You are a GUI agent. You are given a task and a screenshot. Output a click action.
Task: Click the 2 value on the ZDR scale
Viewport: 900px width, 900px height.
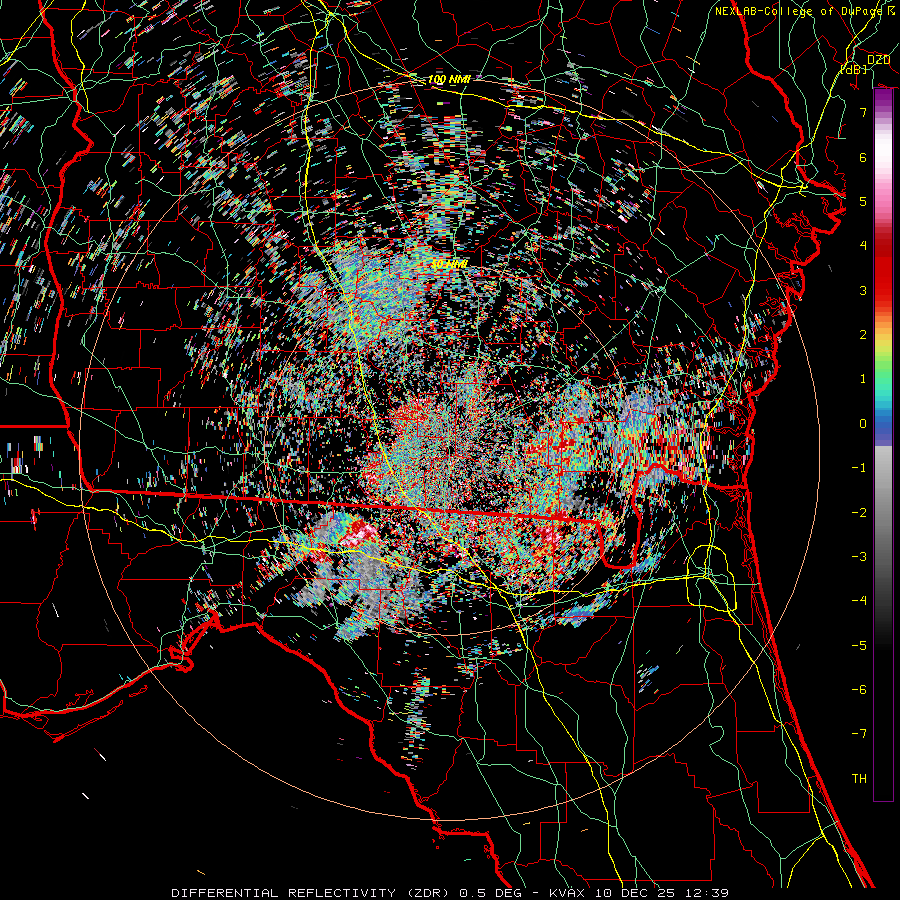click(x=863, y=335)
